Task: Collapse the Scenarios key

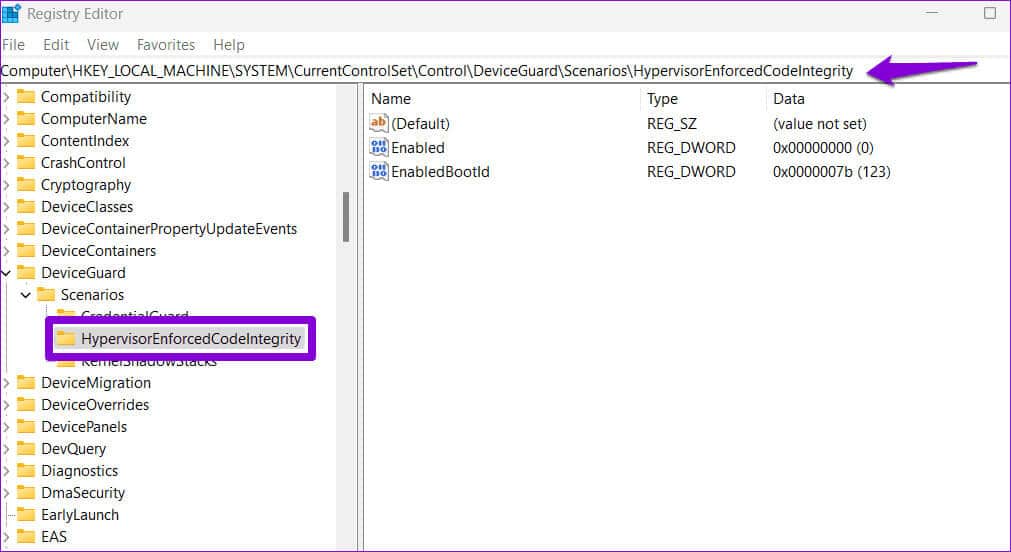Action: (26, 295)
